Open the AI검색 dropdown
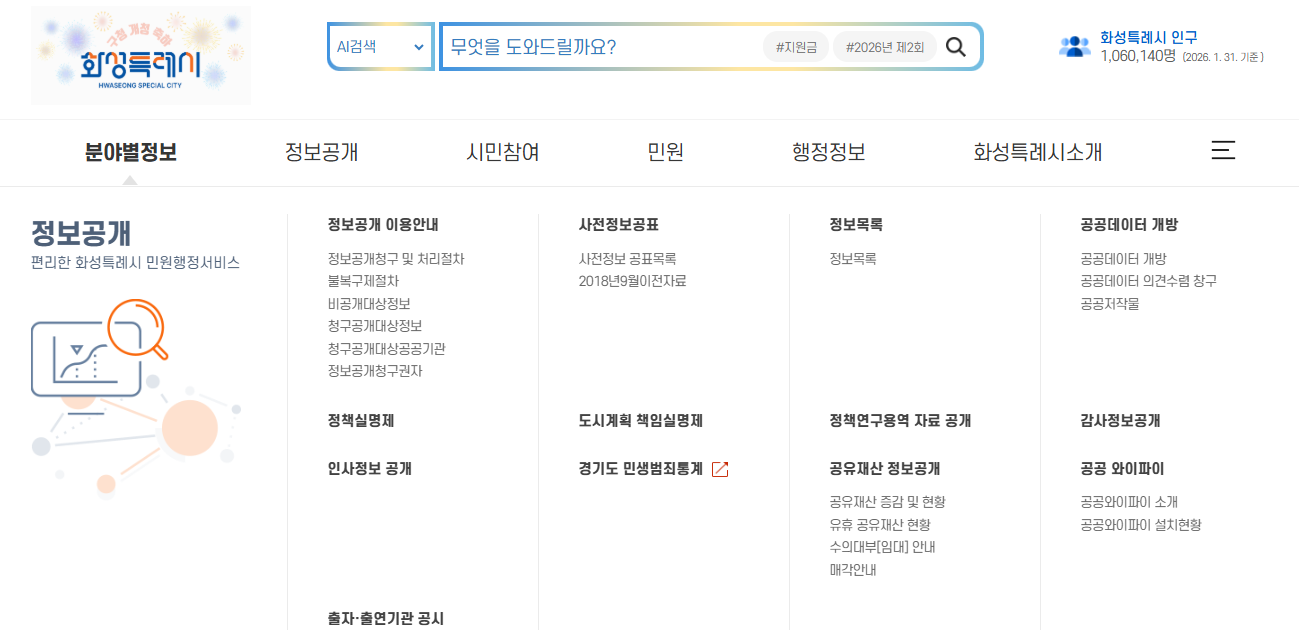Screen dimensions: 1299x634 click(x=379, y=46)
